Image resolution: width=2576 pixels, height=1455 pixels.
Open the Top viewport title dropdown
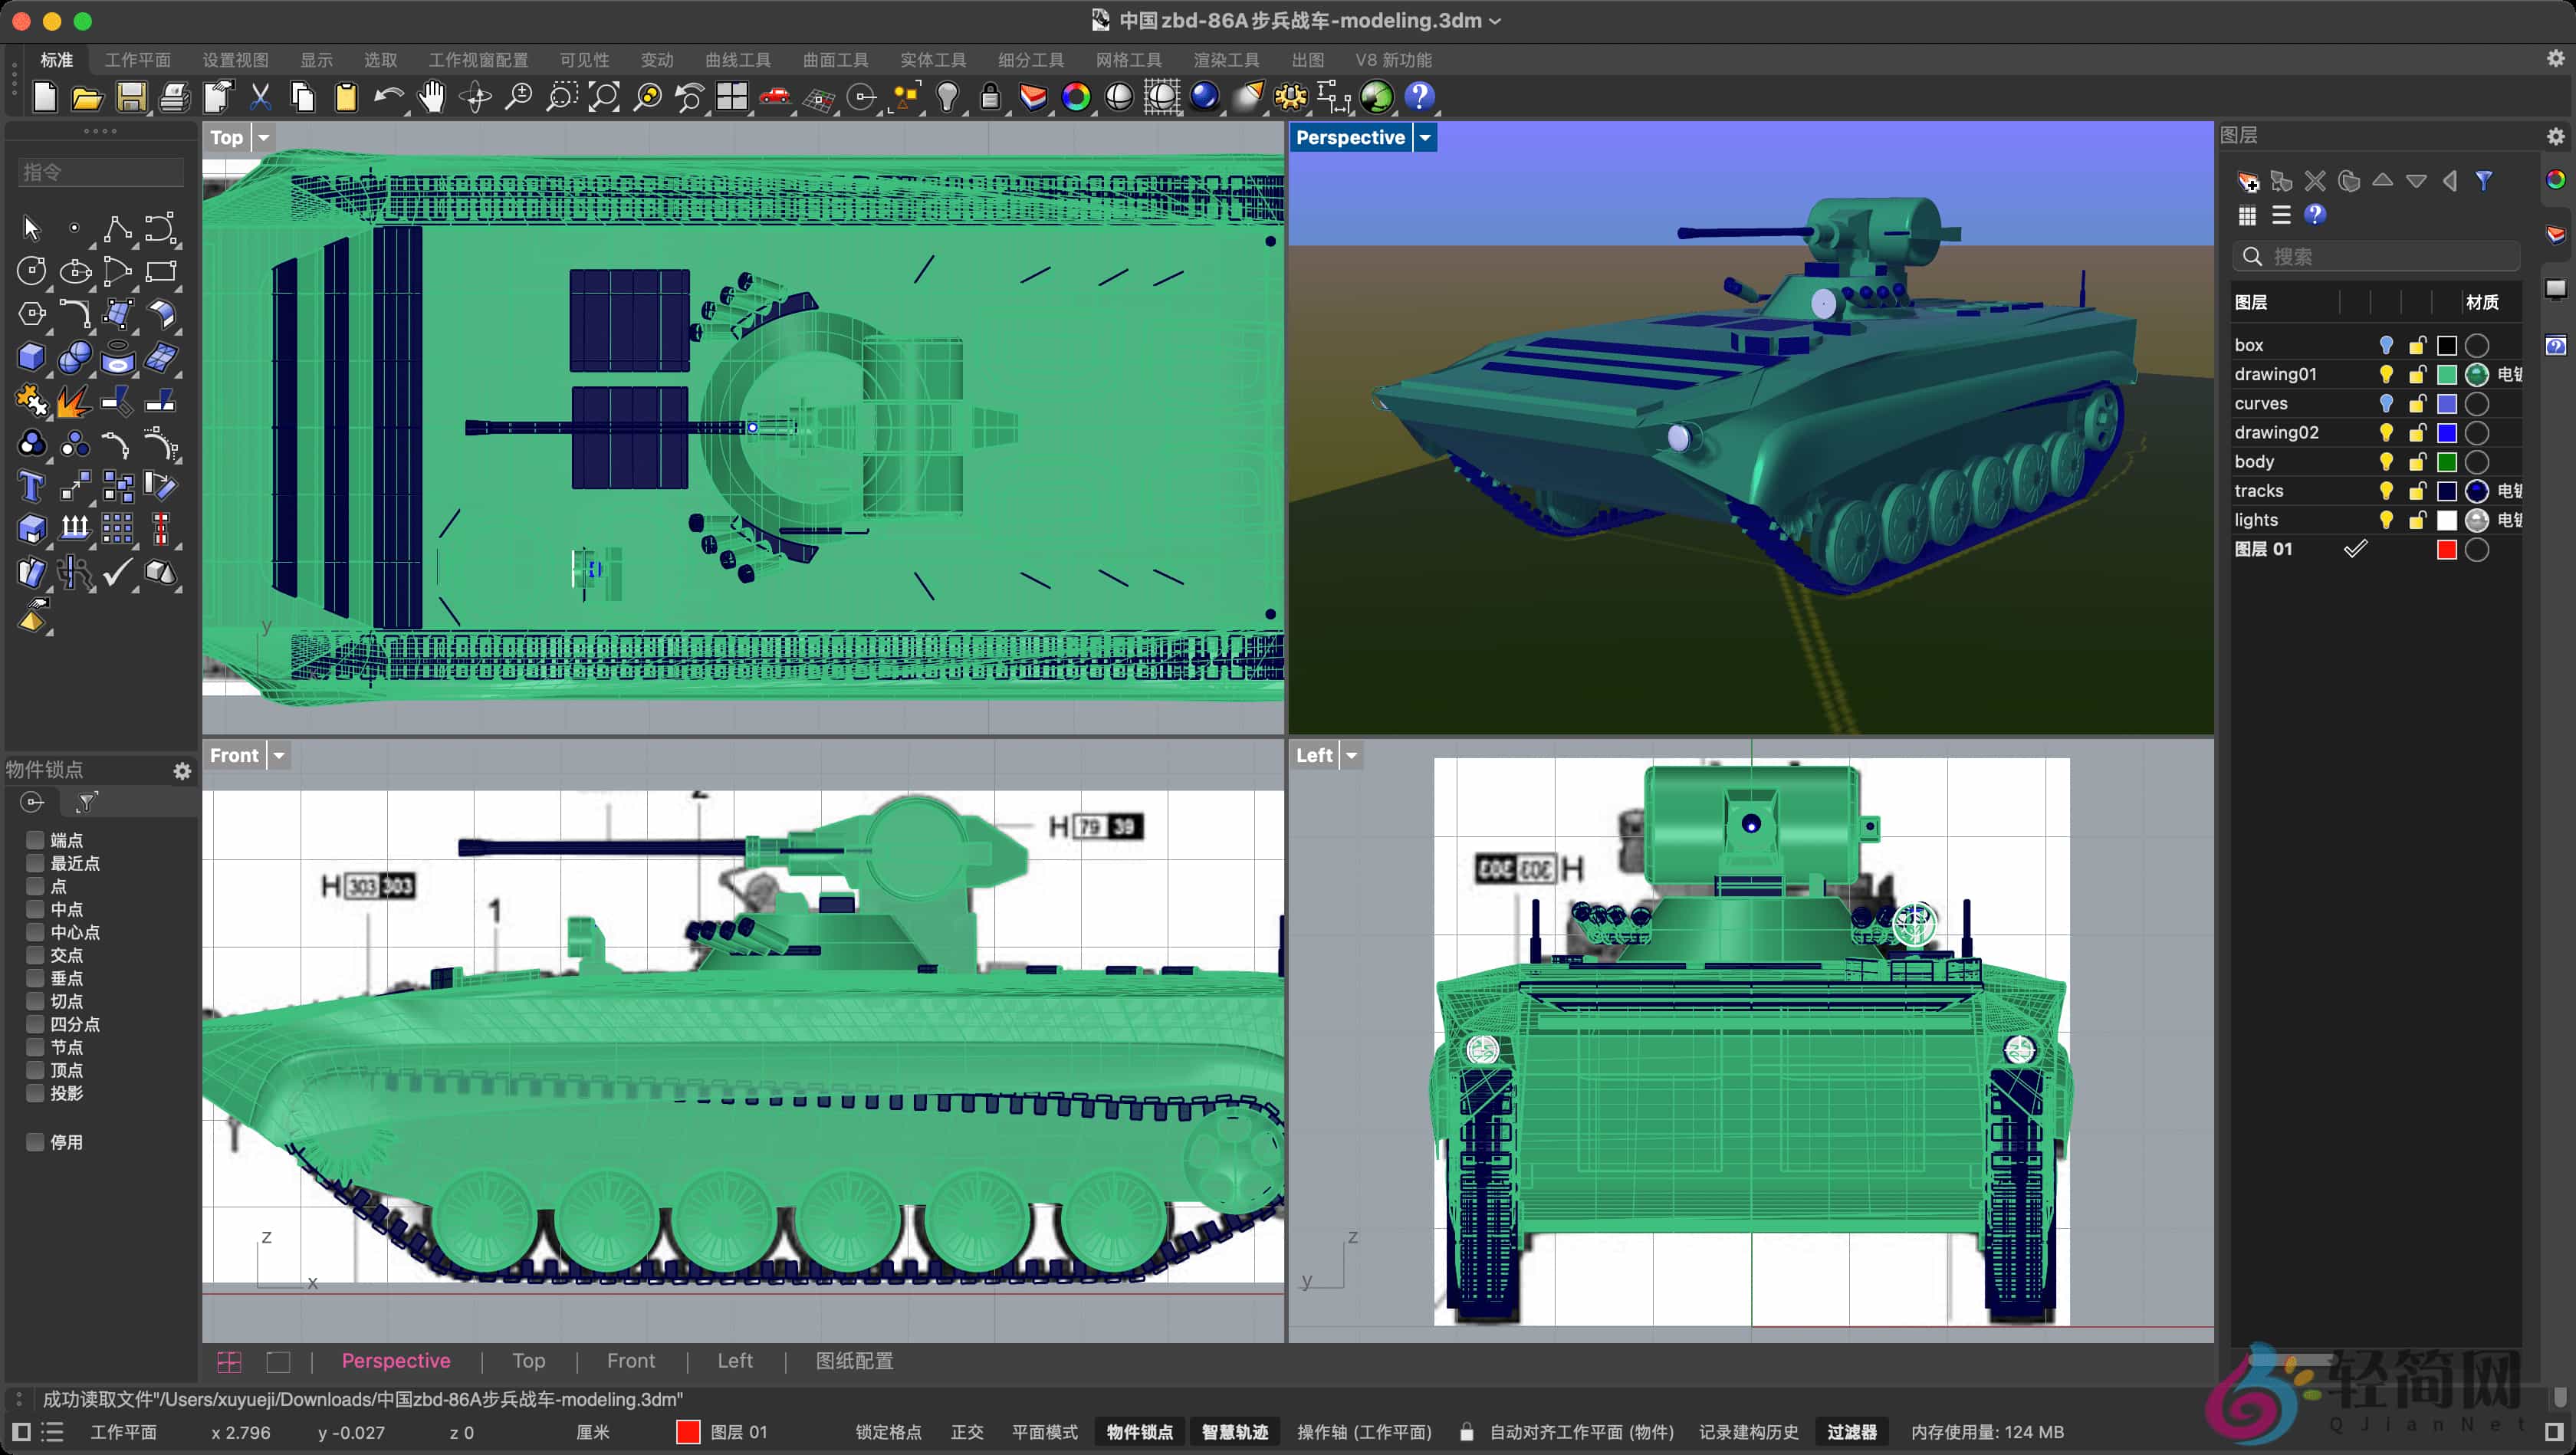click(263, 137)
